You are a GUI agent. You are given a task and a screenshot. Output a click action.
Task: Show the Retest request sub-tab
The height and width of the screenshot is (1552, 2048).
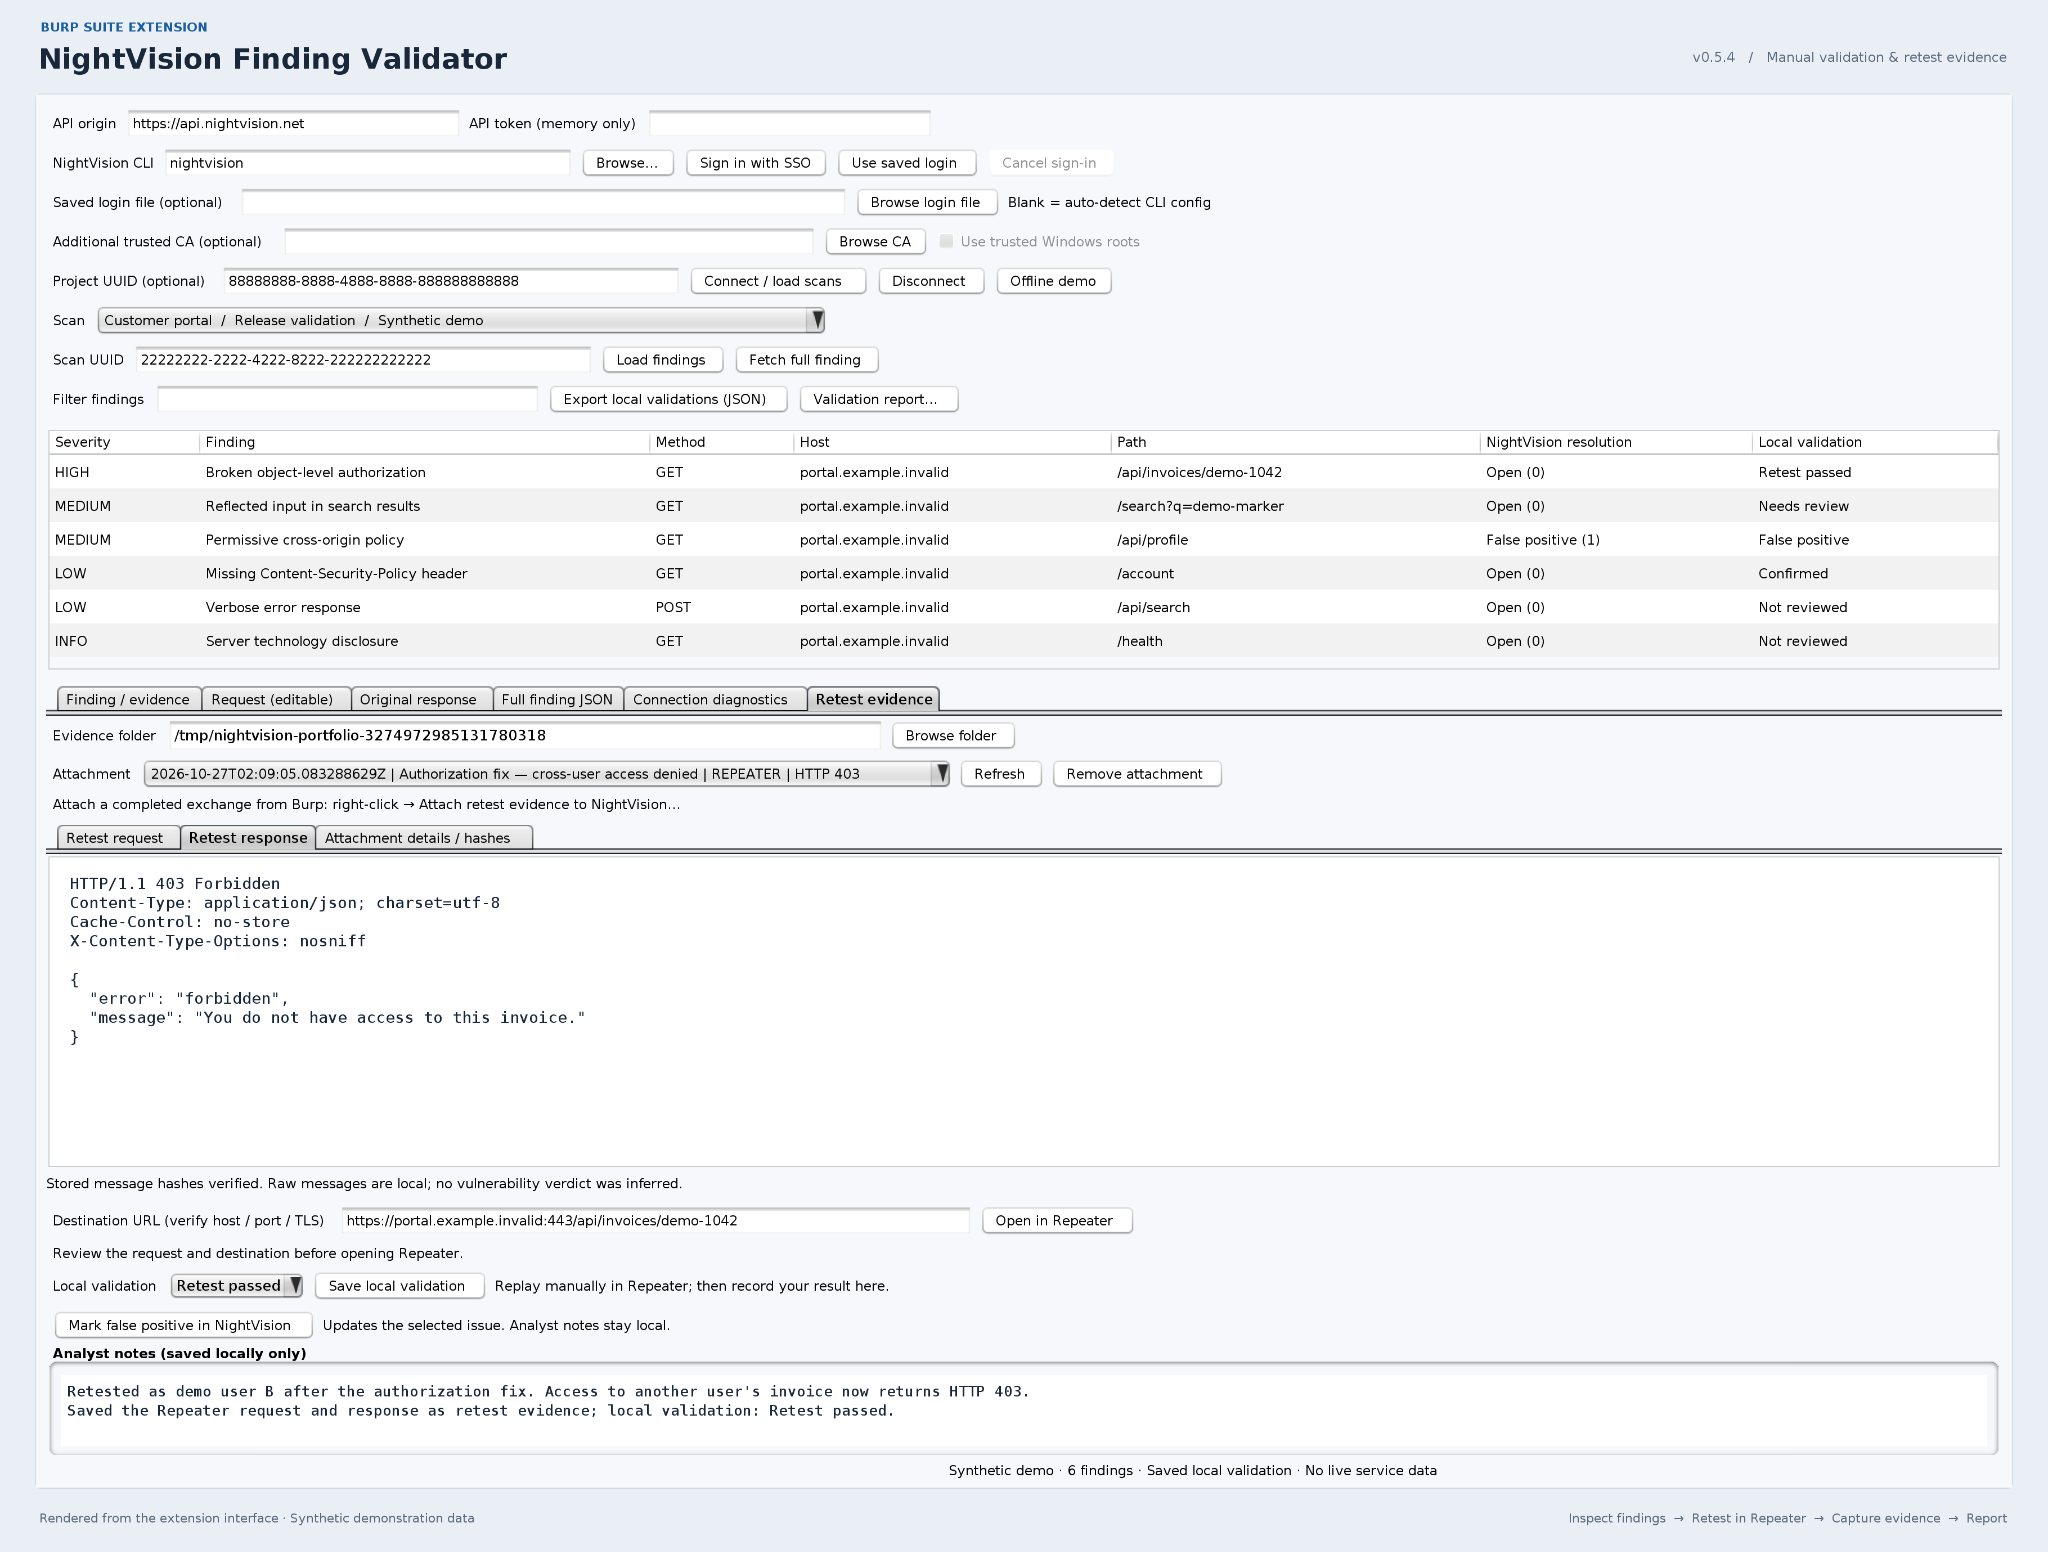click(117, 838)
